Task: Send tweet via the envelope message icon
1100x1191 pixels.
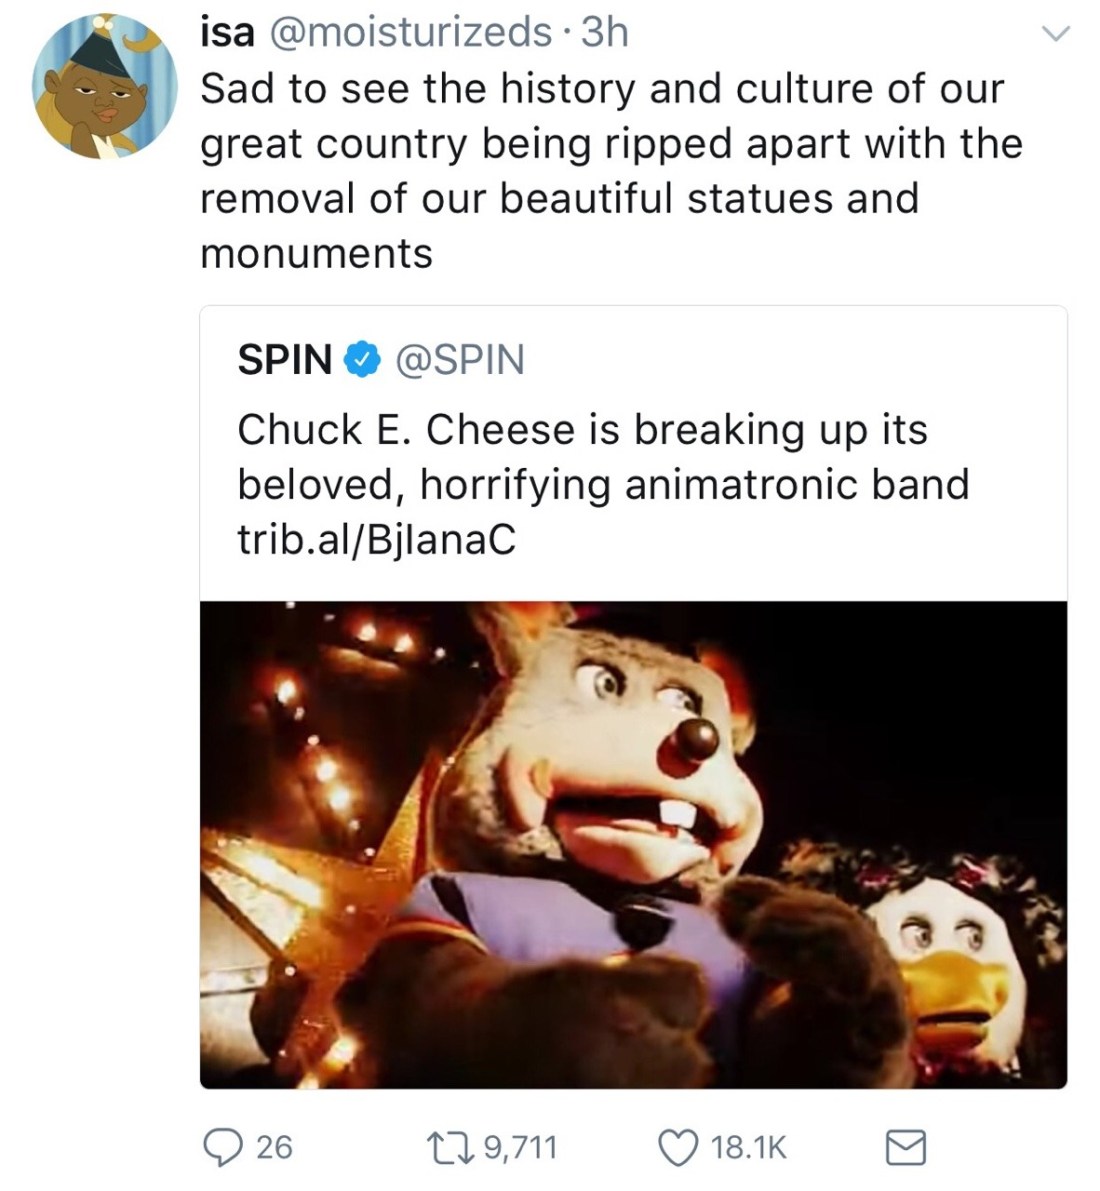Action: 907,1147
